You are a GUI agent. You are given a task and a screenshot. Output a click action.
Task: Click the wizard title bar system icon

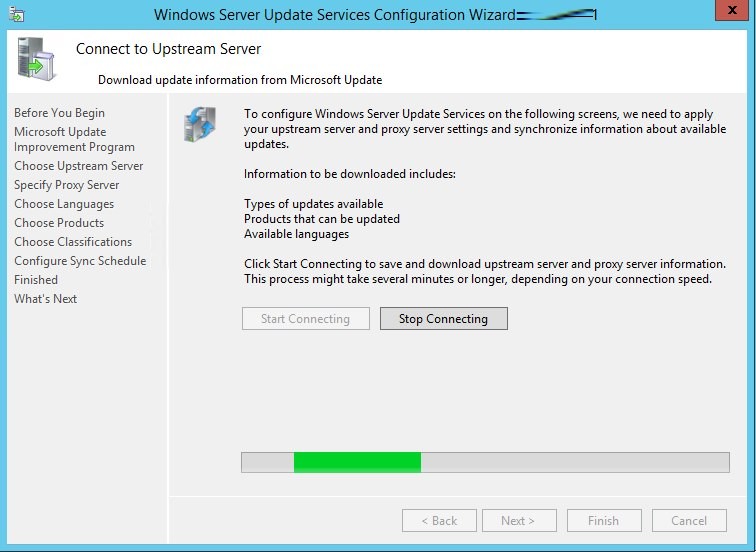click(16, 15)
